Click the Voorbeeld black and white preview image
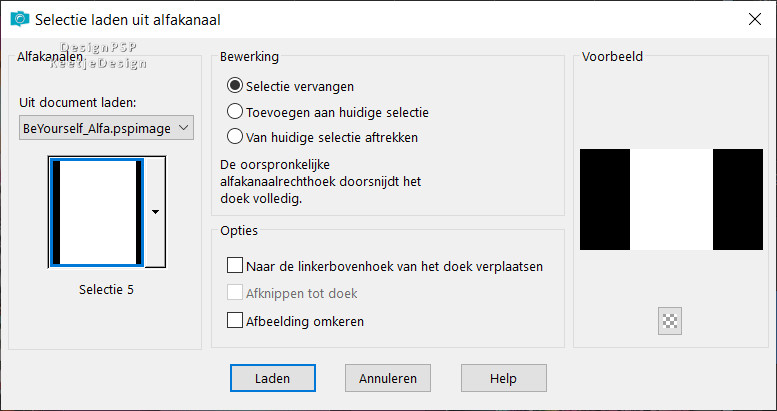The height and width of the screenshot is (411, 777). click(671, 199)
